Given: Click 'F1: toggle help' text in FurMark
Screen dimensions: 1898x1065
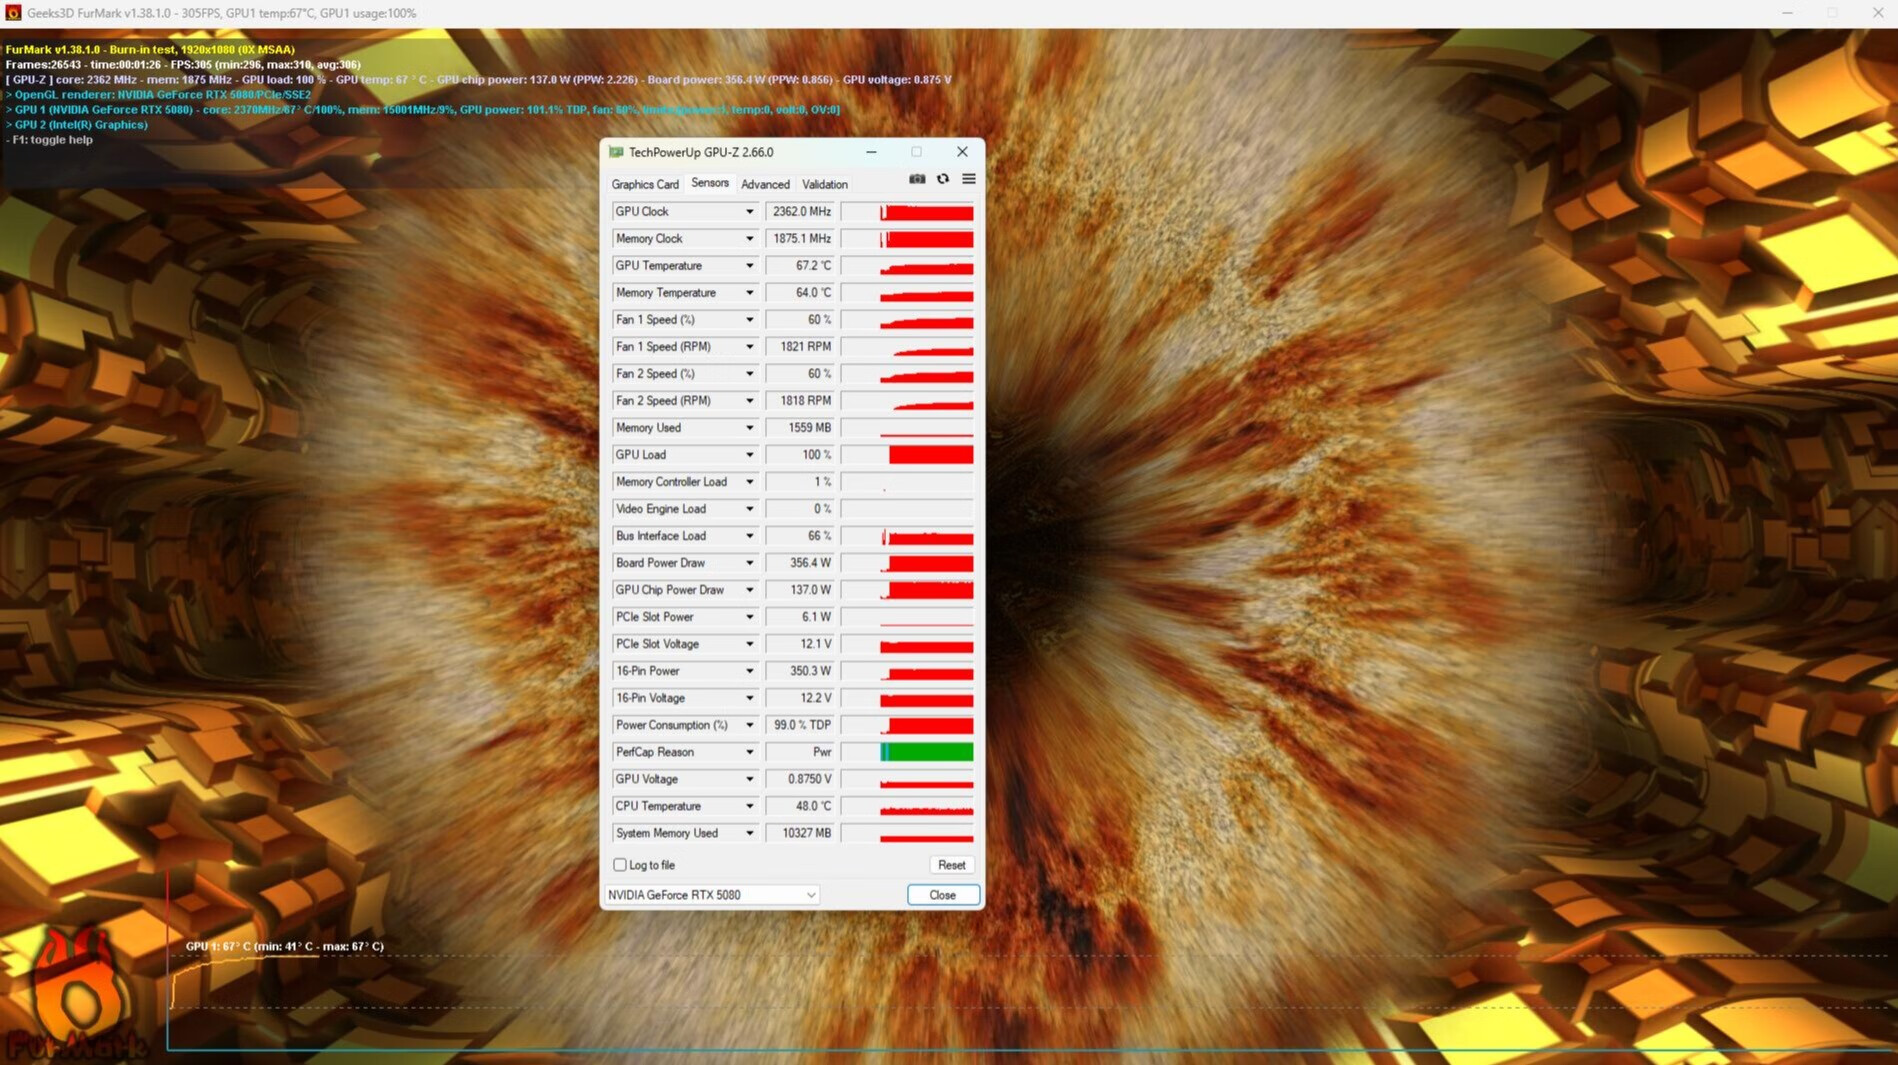Looking at the screenshot, I should [52, 140].
